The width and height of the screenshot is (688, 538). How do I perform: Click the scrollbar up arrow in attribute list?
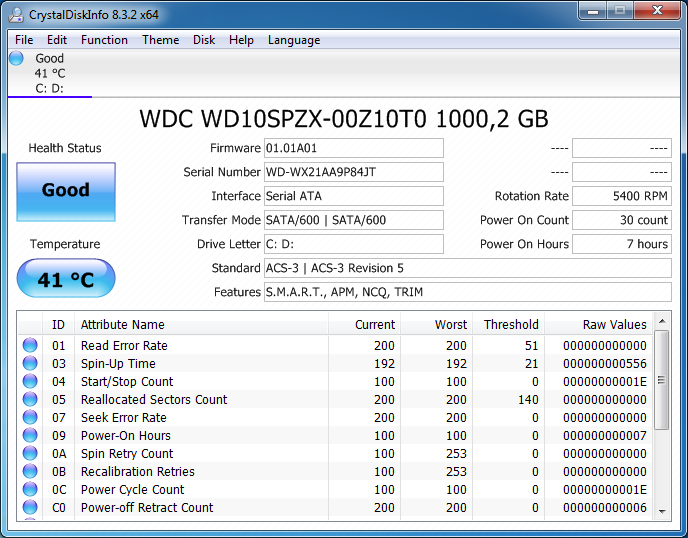click(662, 321)
